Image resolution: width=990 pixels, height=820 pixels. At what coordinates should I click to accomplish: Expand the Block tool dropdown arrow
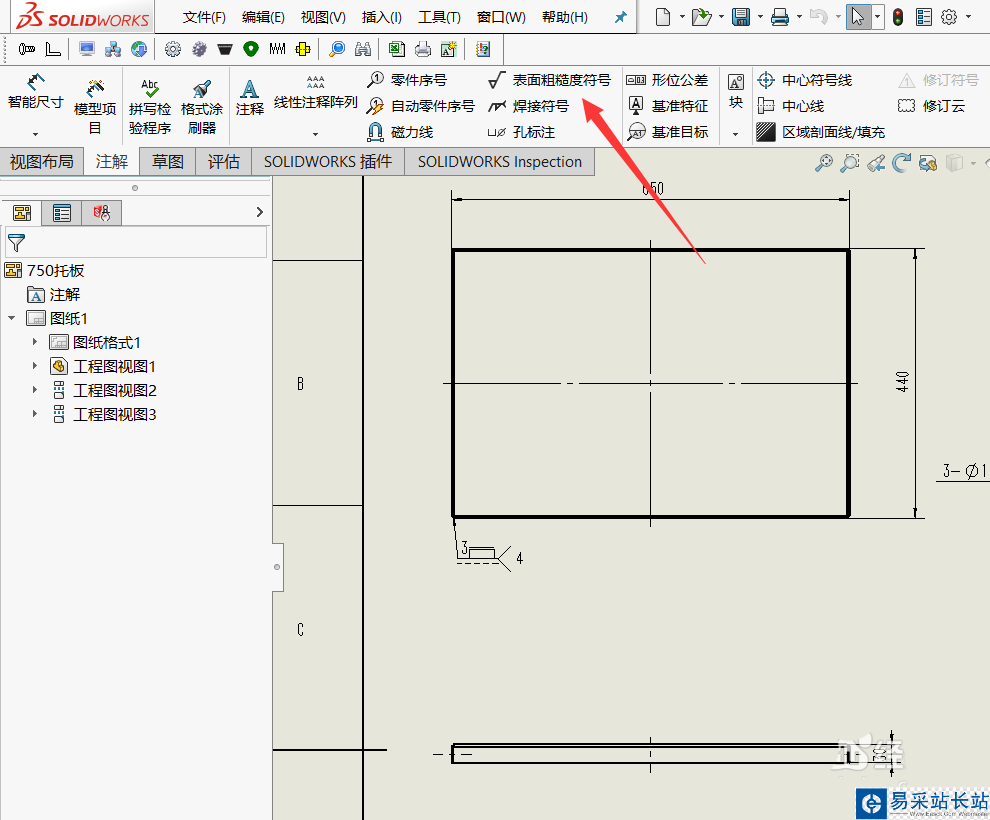(736, 134)
